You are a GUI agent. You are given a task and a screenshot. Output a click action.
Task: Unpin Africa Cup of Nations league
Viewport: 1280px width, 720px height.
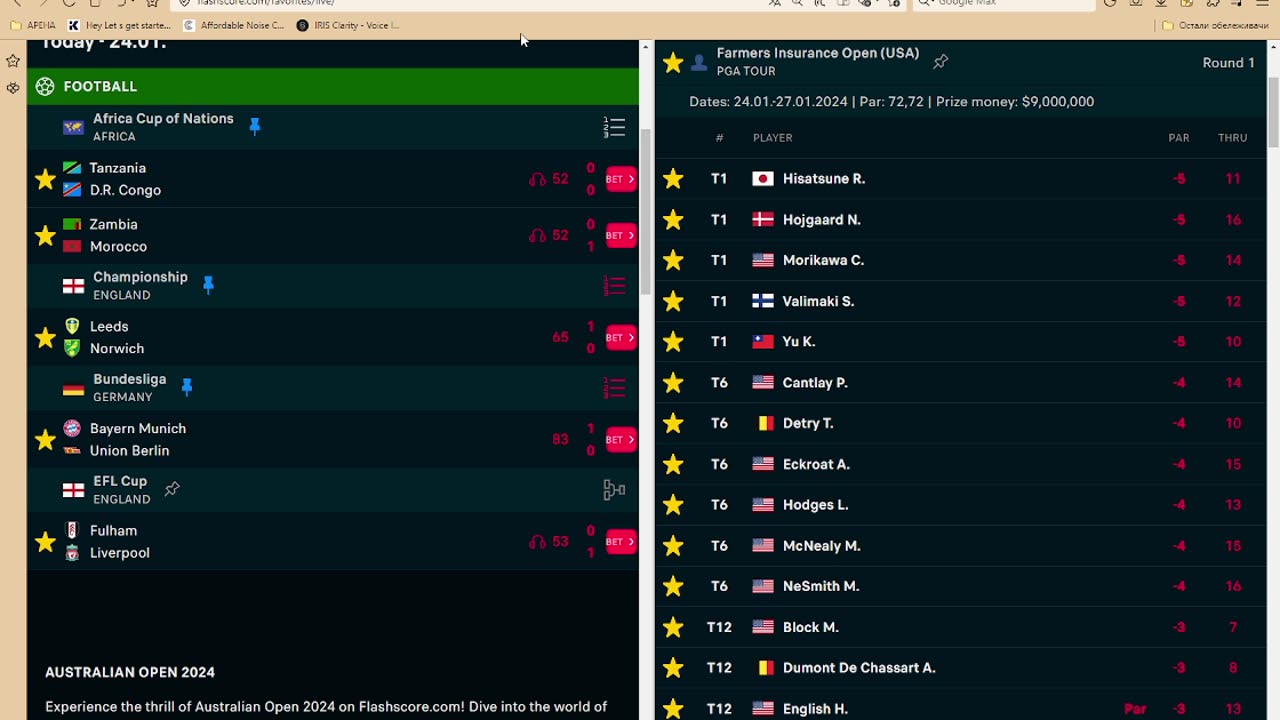[254, 126]
